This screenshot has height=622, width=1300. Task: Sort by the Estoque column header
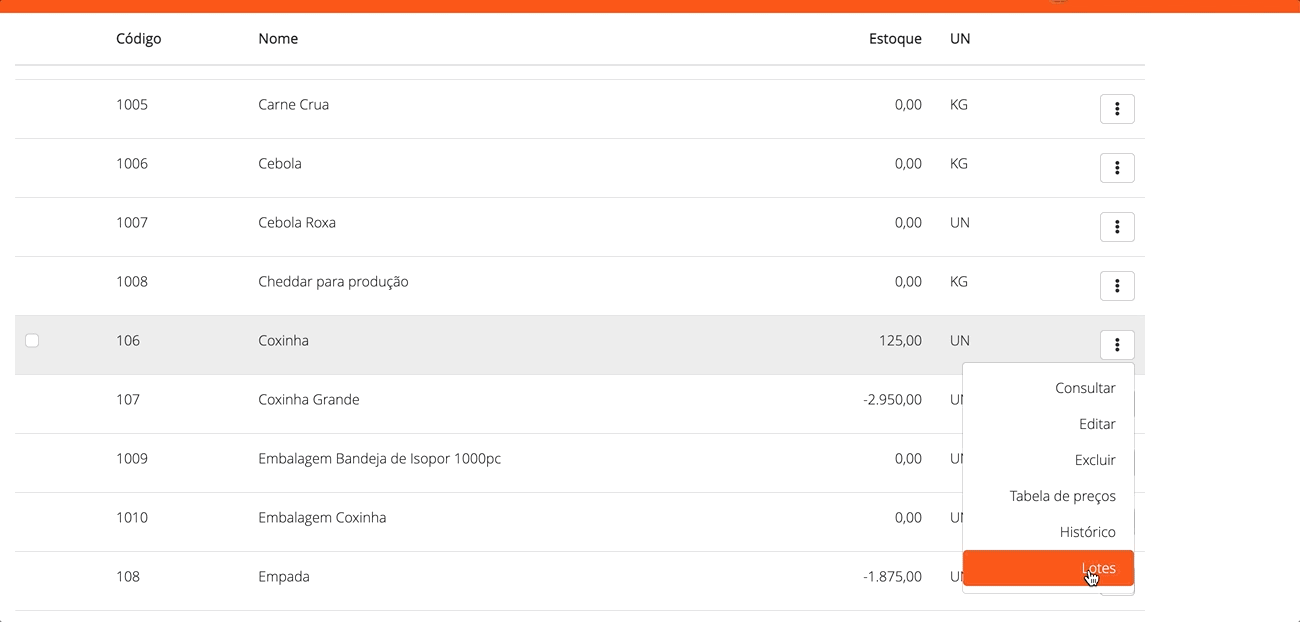[894, 39]
